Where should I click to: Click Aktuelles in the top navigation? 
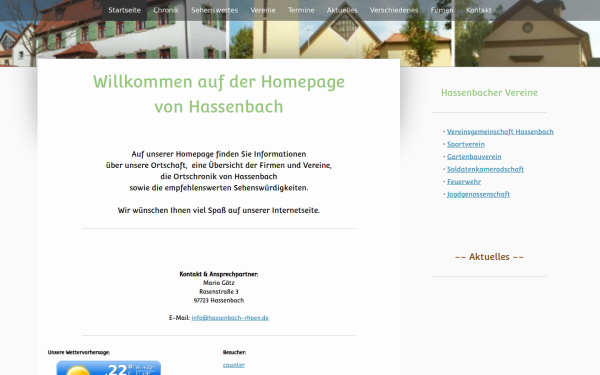tap(342, 10)
